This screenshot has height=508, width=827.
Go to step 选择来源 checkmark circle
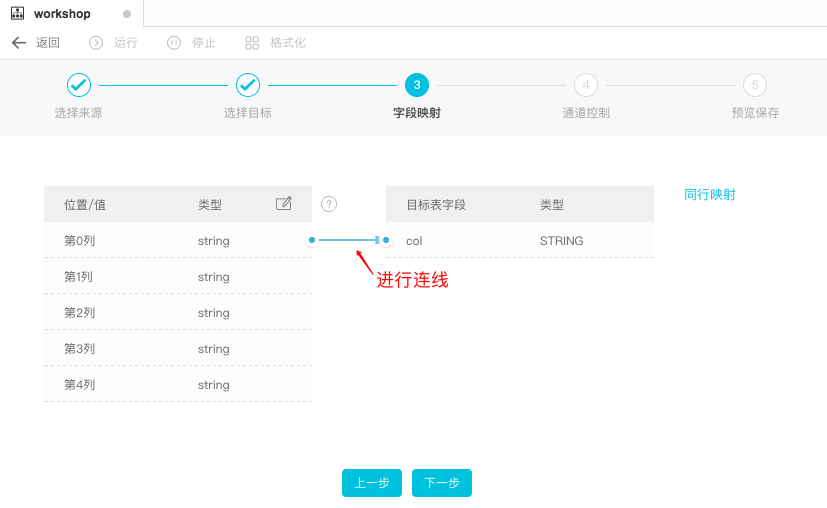click(x=79, y=85)
